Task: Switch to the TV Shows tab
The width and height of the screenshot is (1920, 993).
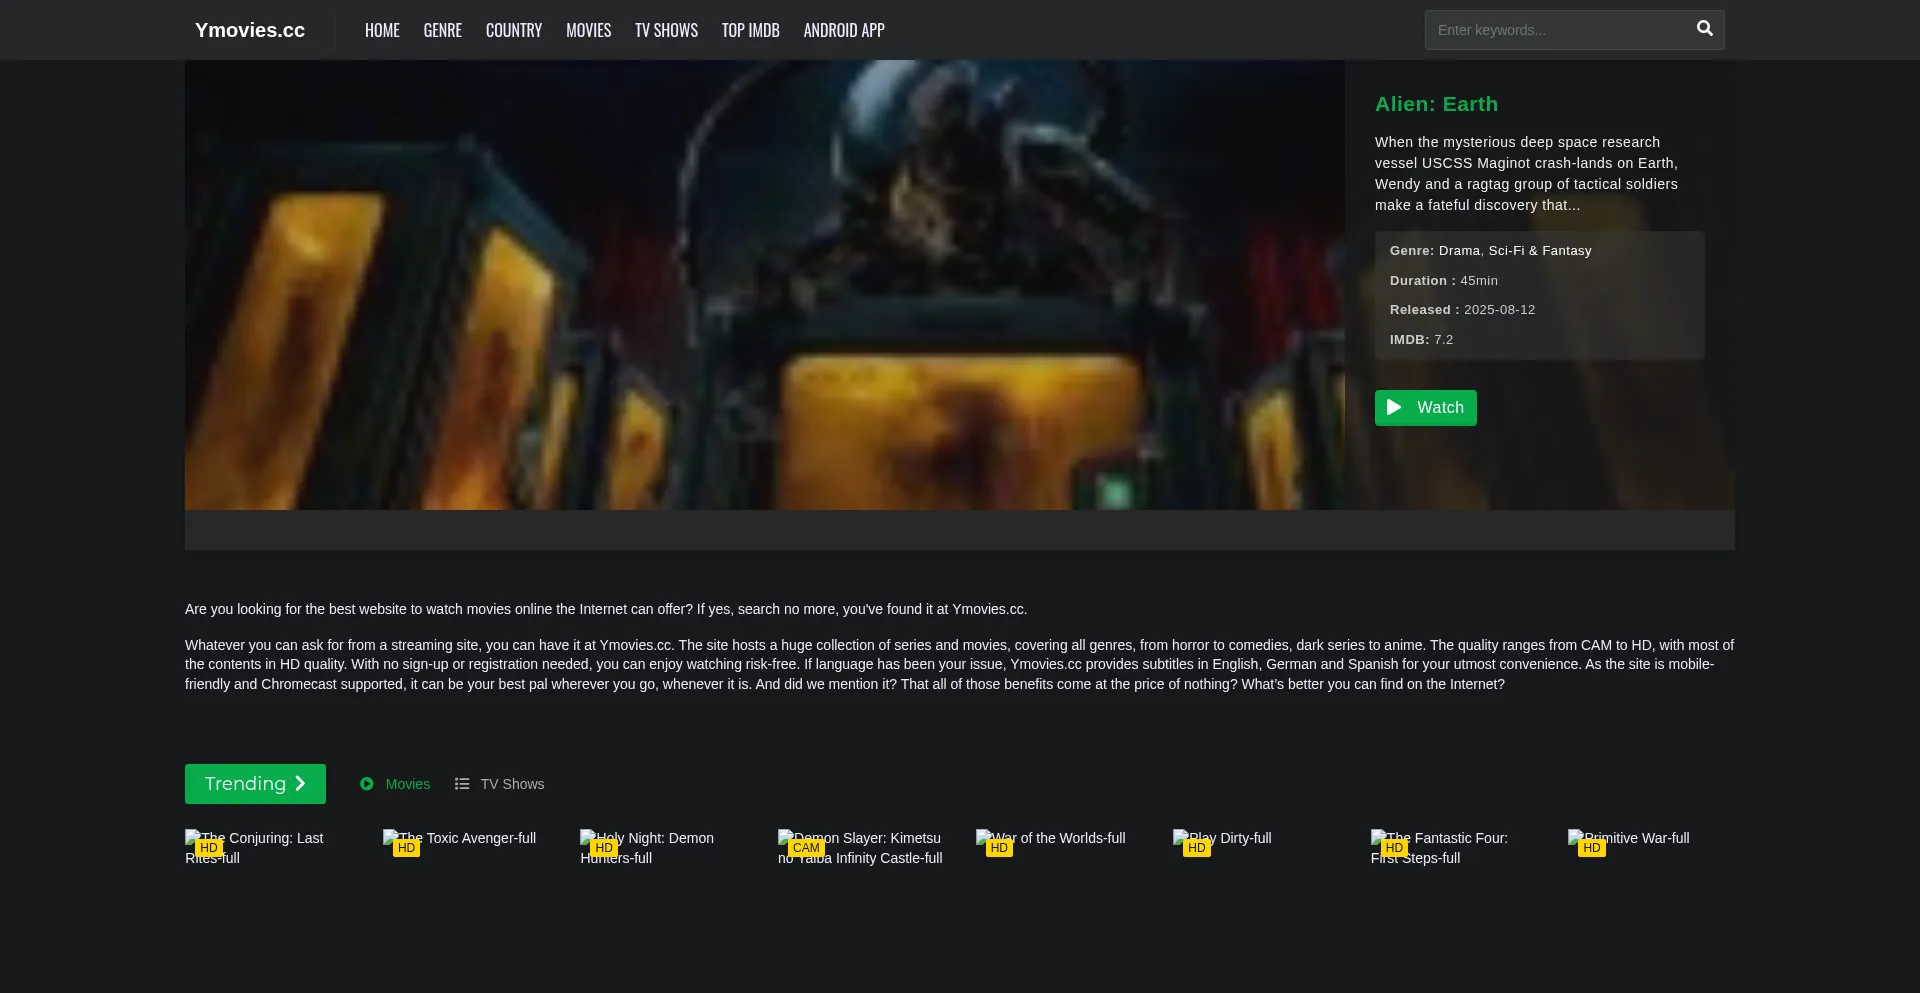Action: click(x=511, y=784)
